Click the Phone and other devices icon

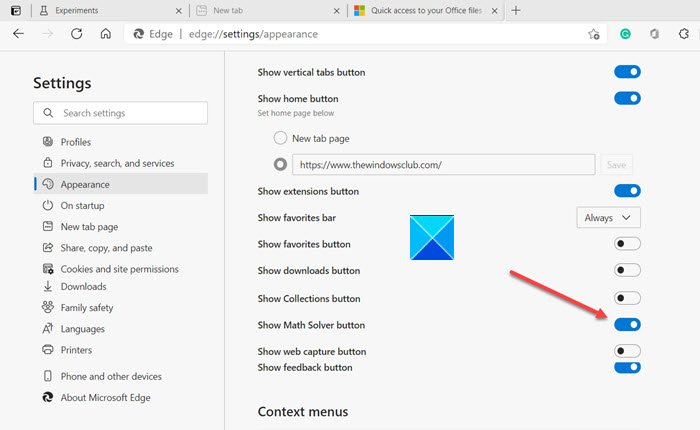coord(48,376)
